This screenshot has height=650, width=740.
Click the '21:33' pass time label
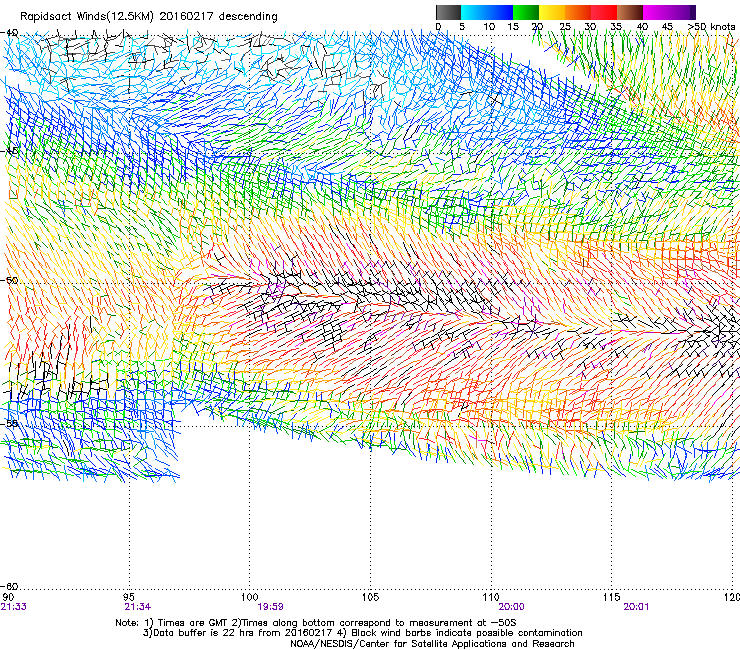pos(13,607)
